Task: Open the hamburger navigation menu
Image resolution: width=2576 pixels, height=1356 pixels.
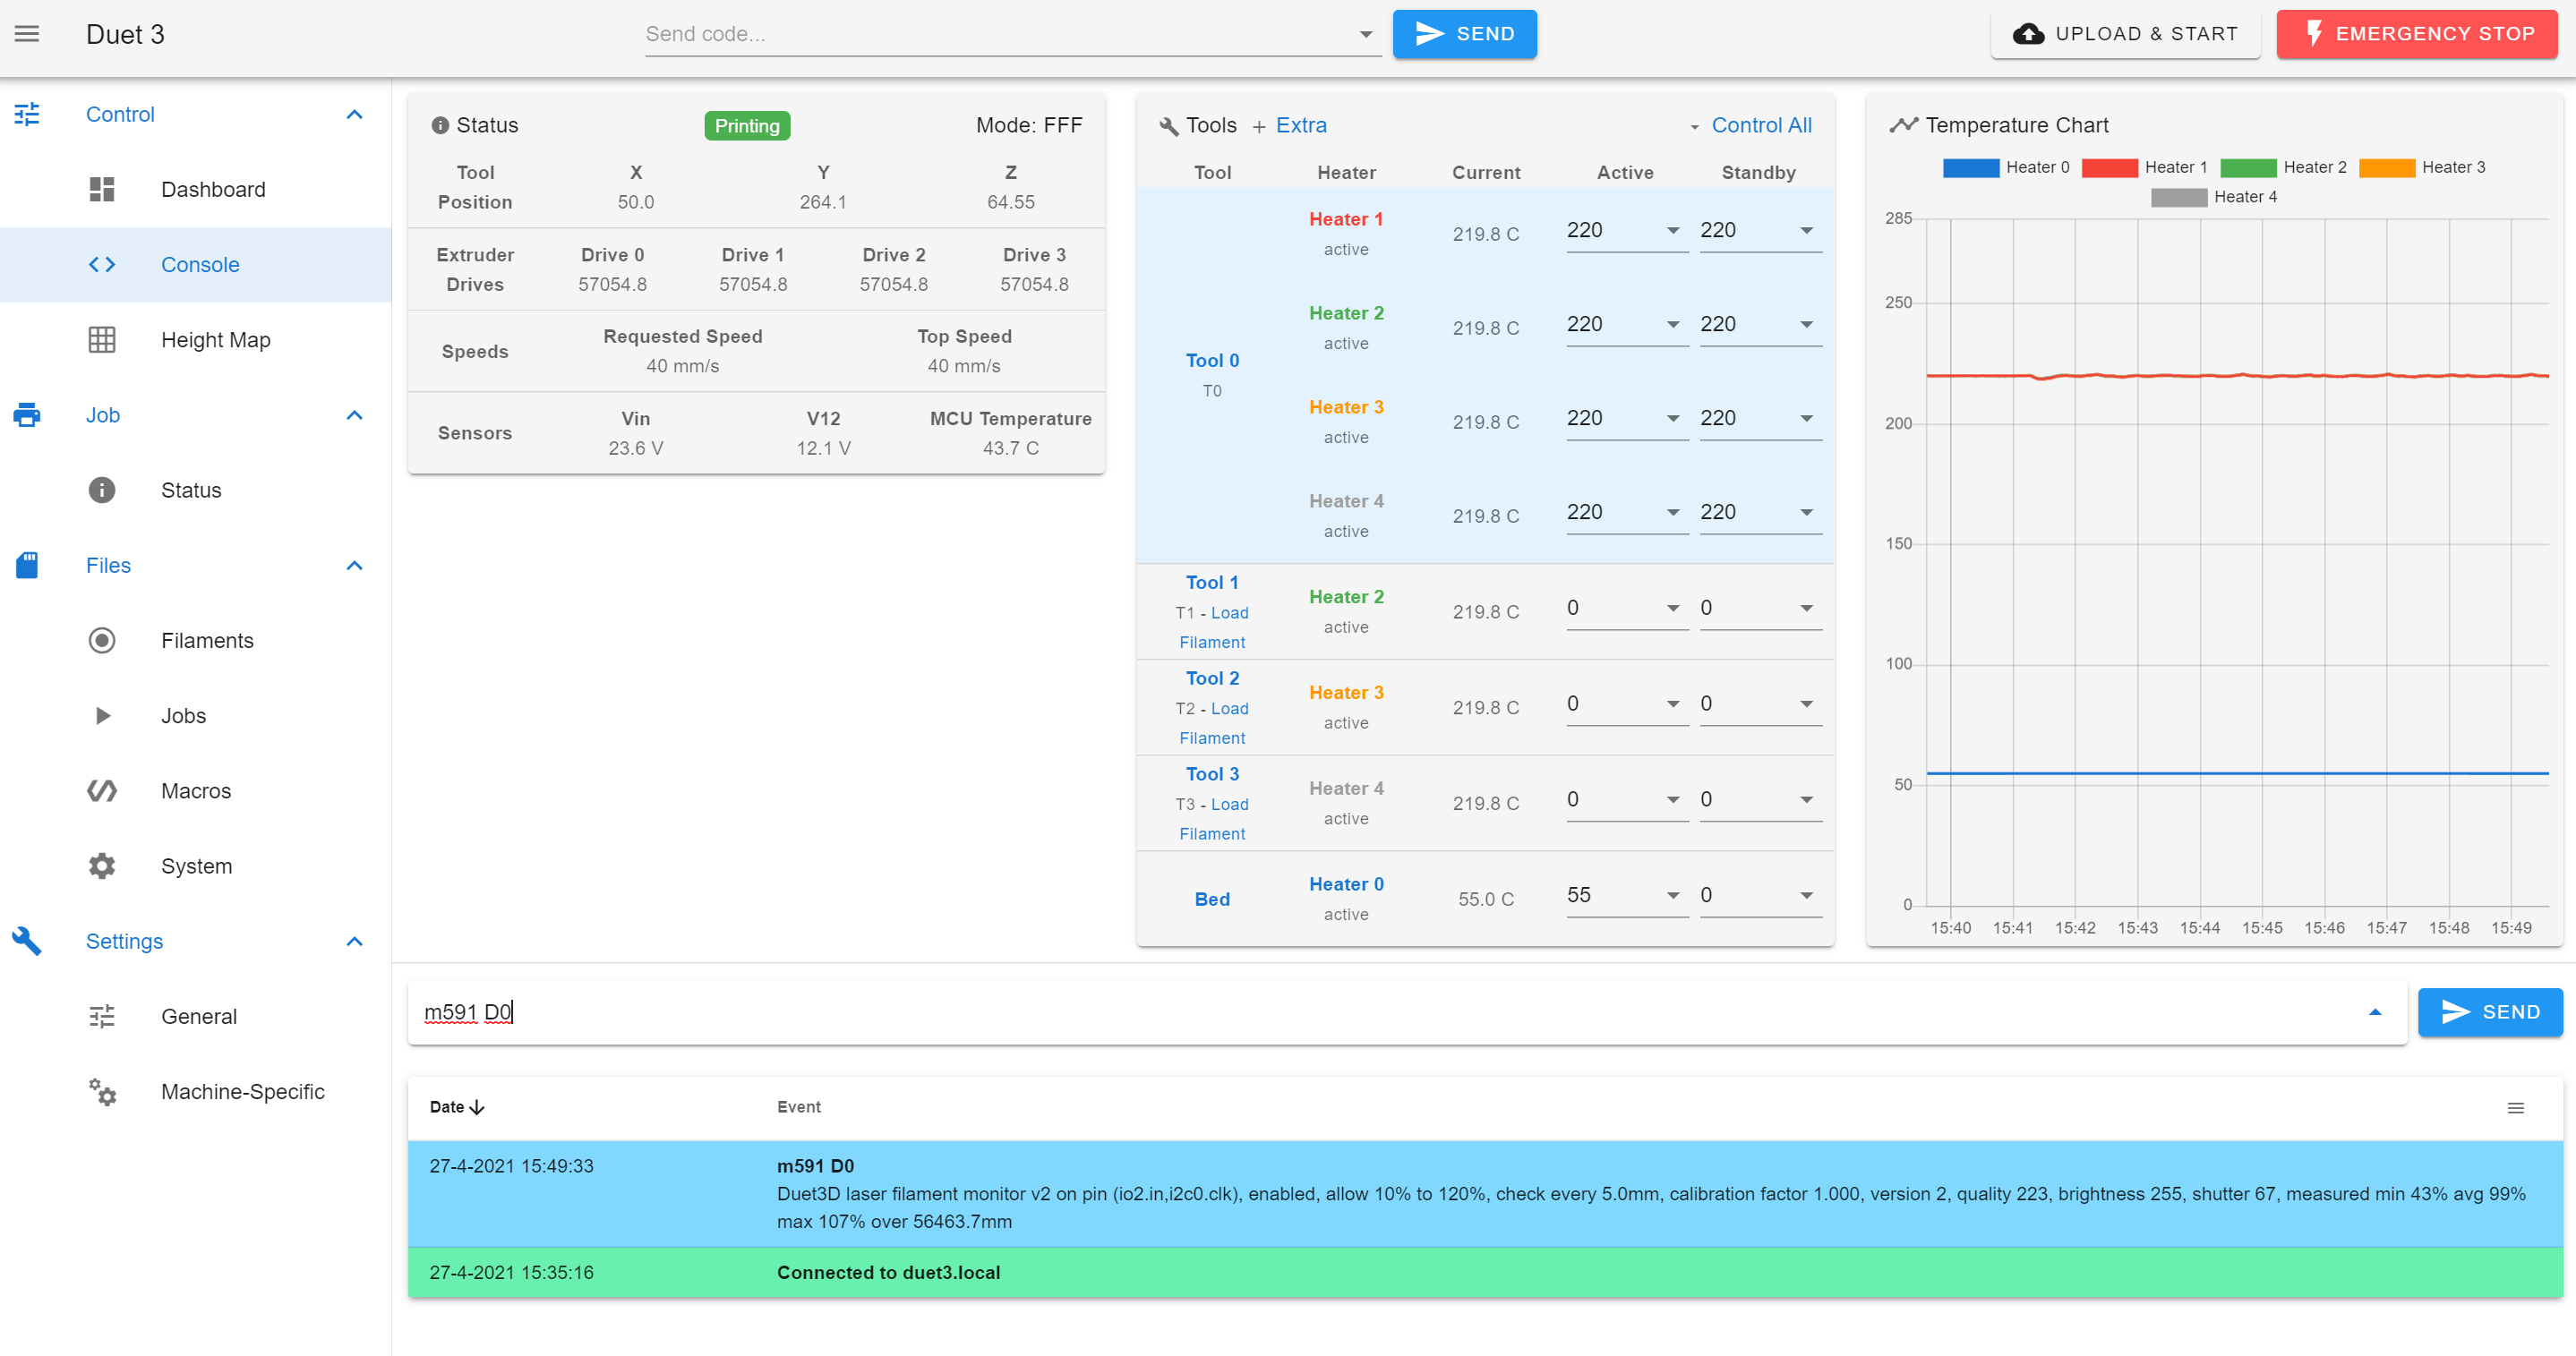Action: [x=27, y=34]
